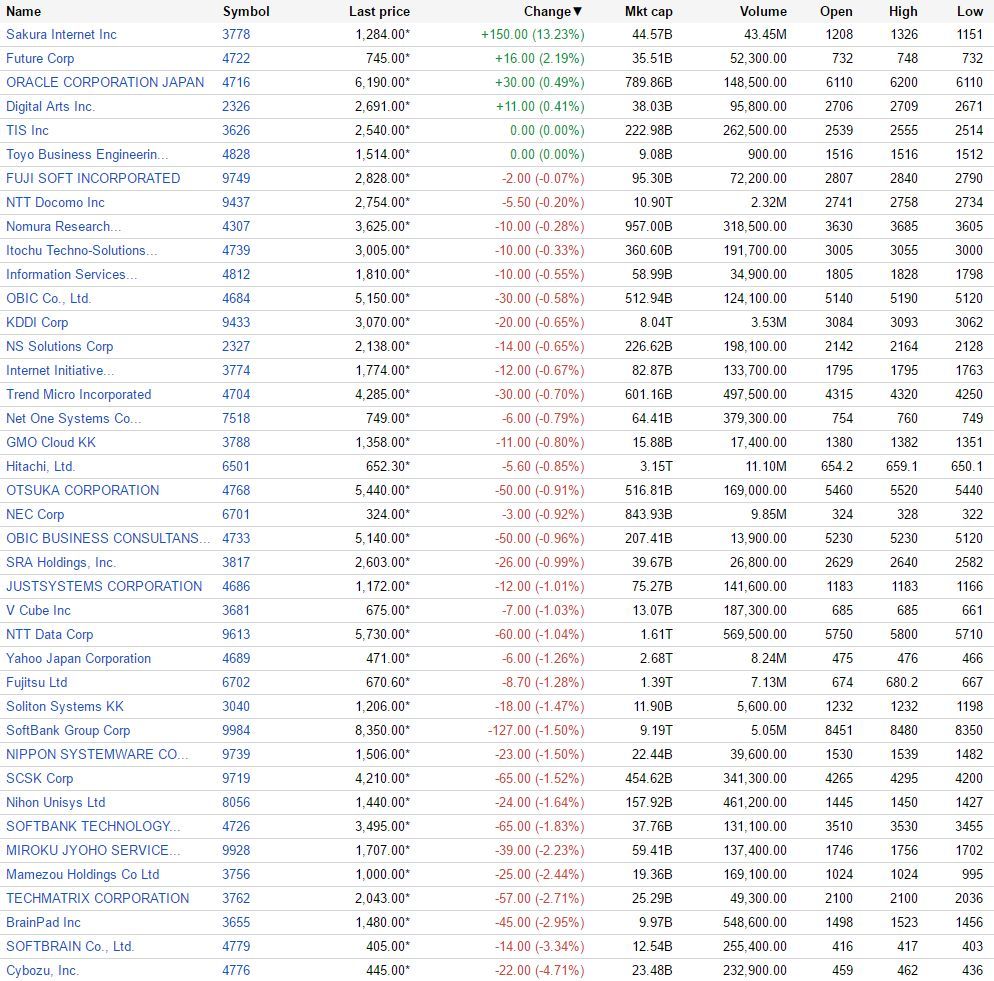Sort by the High column header

(x=903, y=11)
